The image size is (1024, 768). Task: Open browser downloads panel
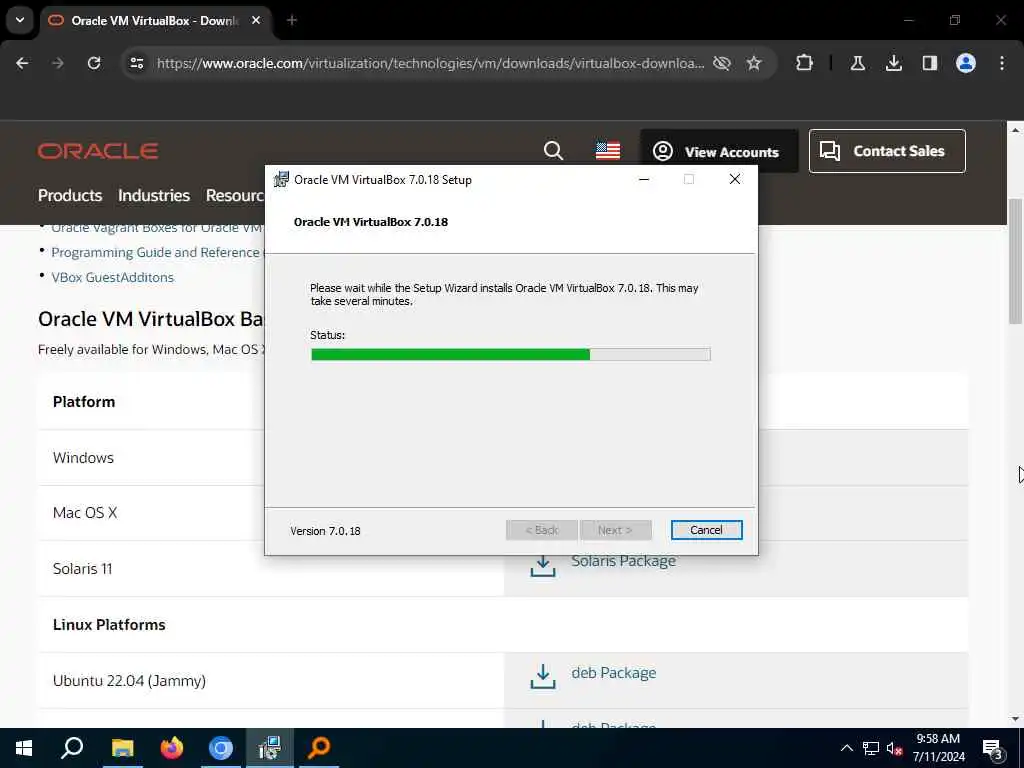[893, 63]
